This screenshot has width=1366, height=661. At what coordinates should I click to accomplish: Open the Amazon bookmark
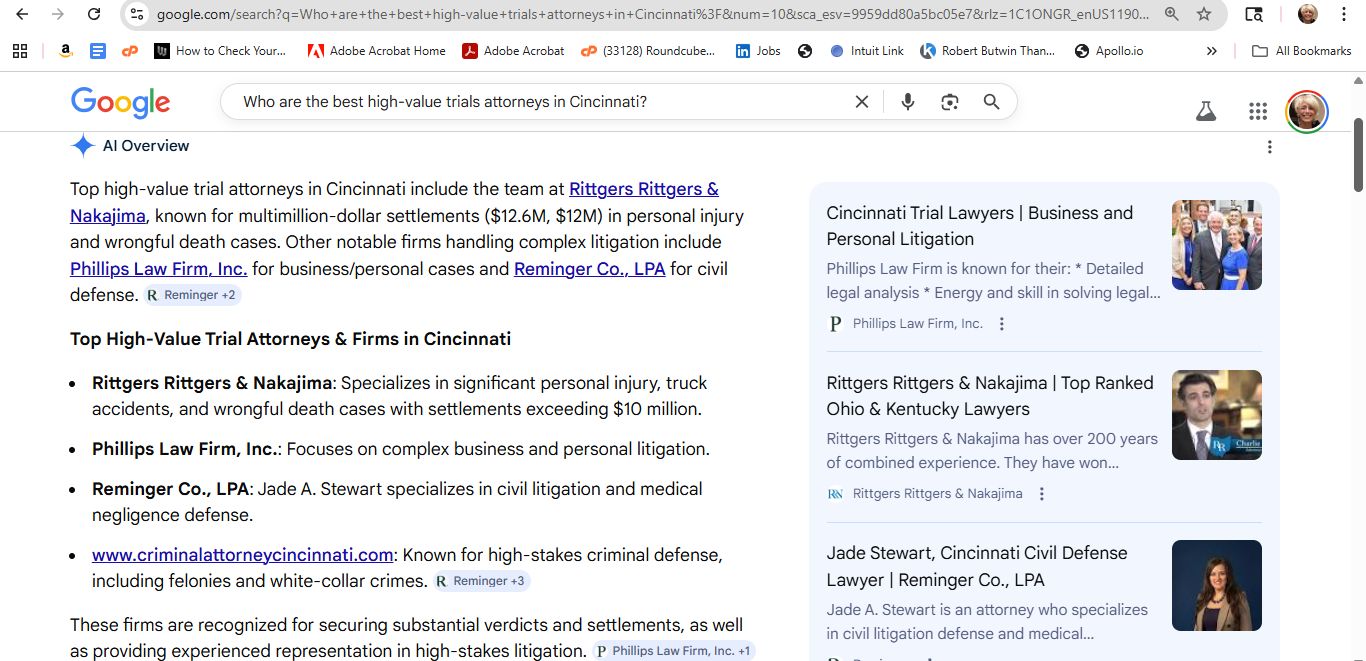pos(66,51)
